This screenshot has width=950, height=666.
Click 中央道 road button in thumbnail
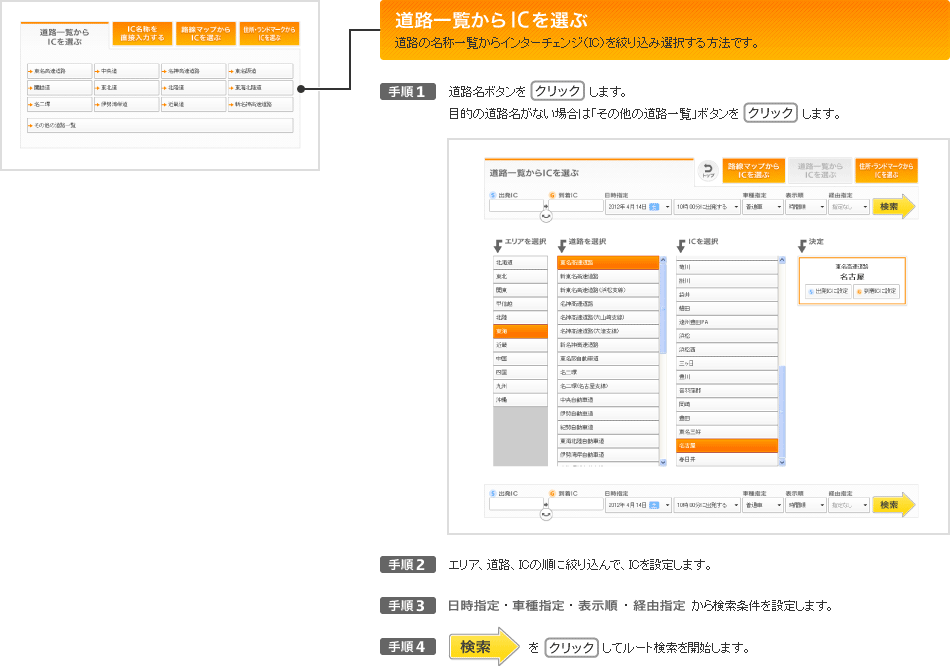[x=127, y=71]
